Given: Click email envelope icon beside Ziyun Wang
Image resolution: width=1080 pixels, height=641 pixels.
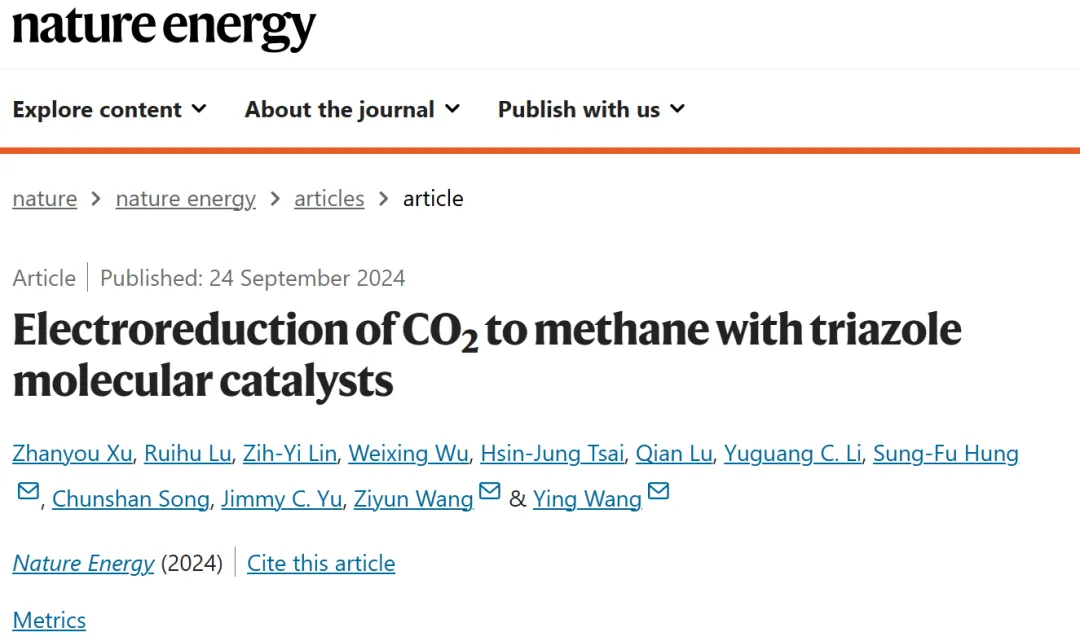Looking at the screenshot, I should coord(490,491).
